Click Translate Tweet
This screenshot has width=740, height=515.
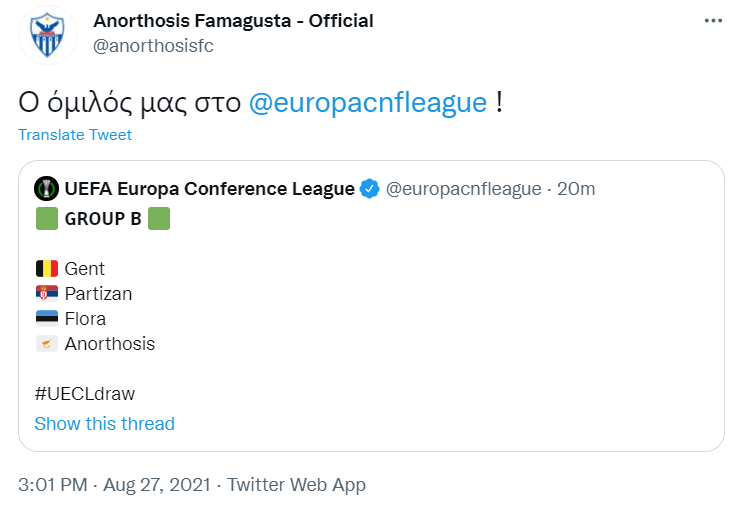[x=75, y=135]
